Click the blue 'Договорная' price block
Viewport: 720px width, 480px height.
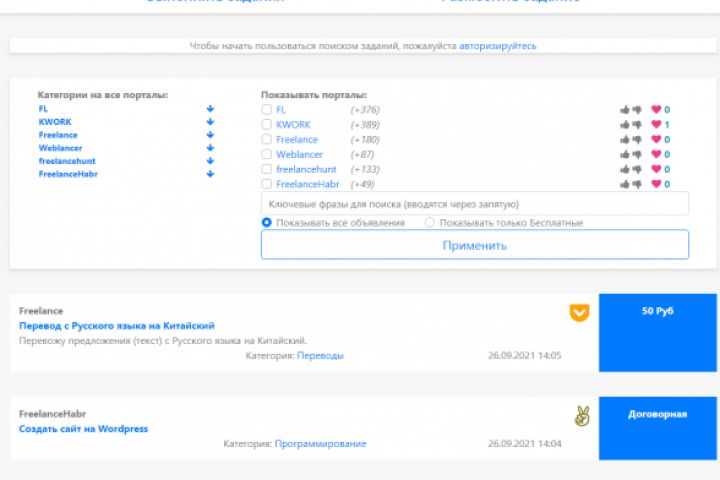(x=658, y=428)
